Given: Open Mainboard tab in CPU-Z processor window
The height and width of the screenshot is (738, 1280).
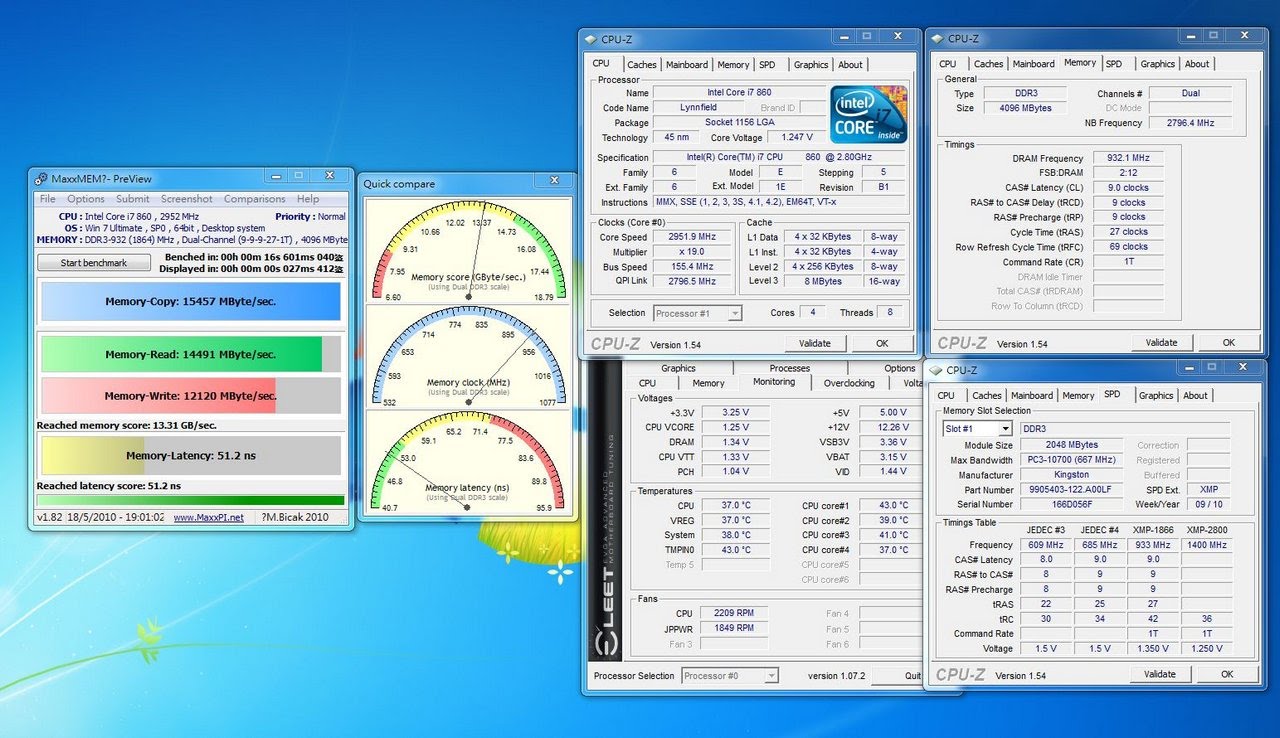Looking at the screenshot, I should (687, 65).
